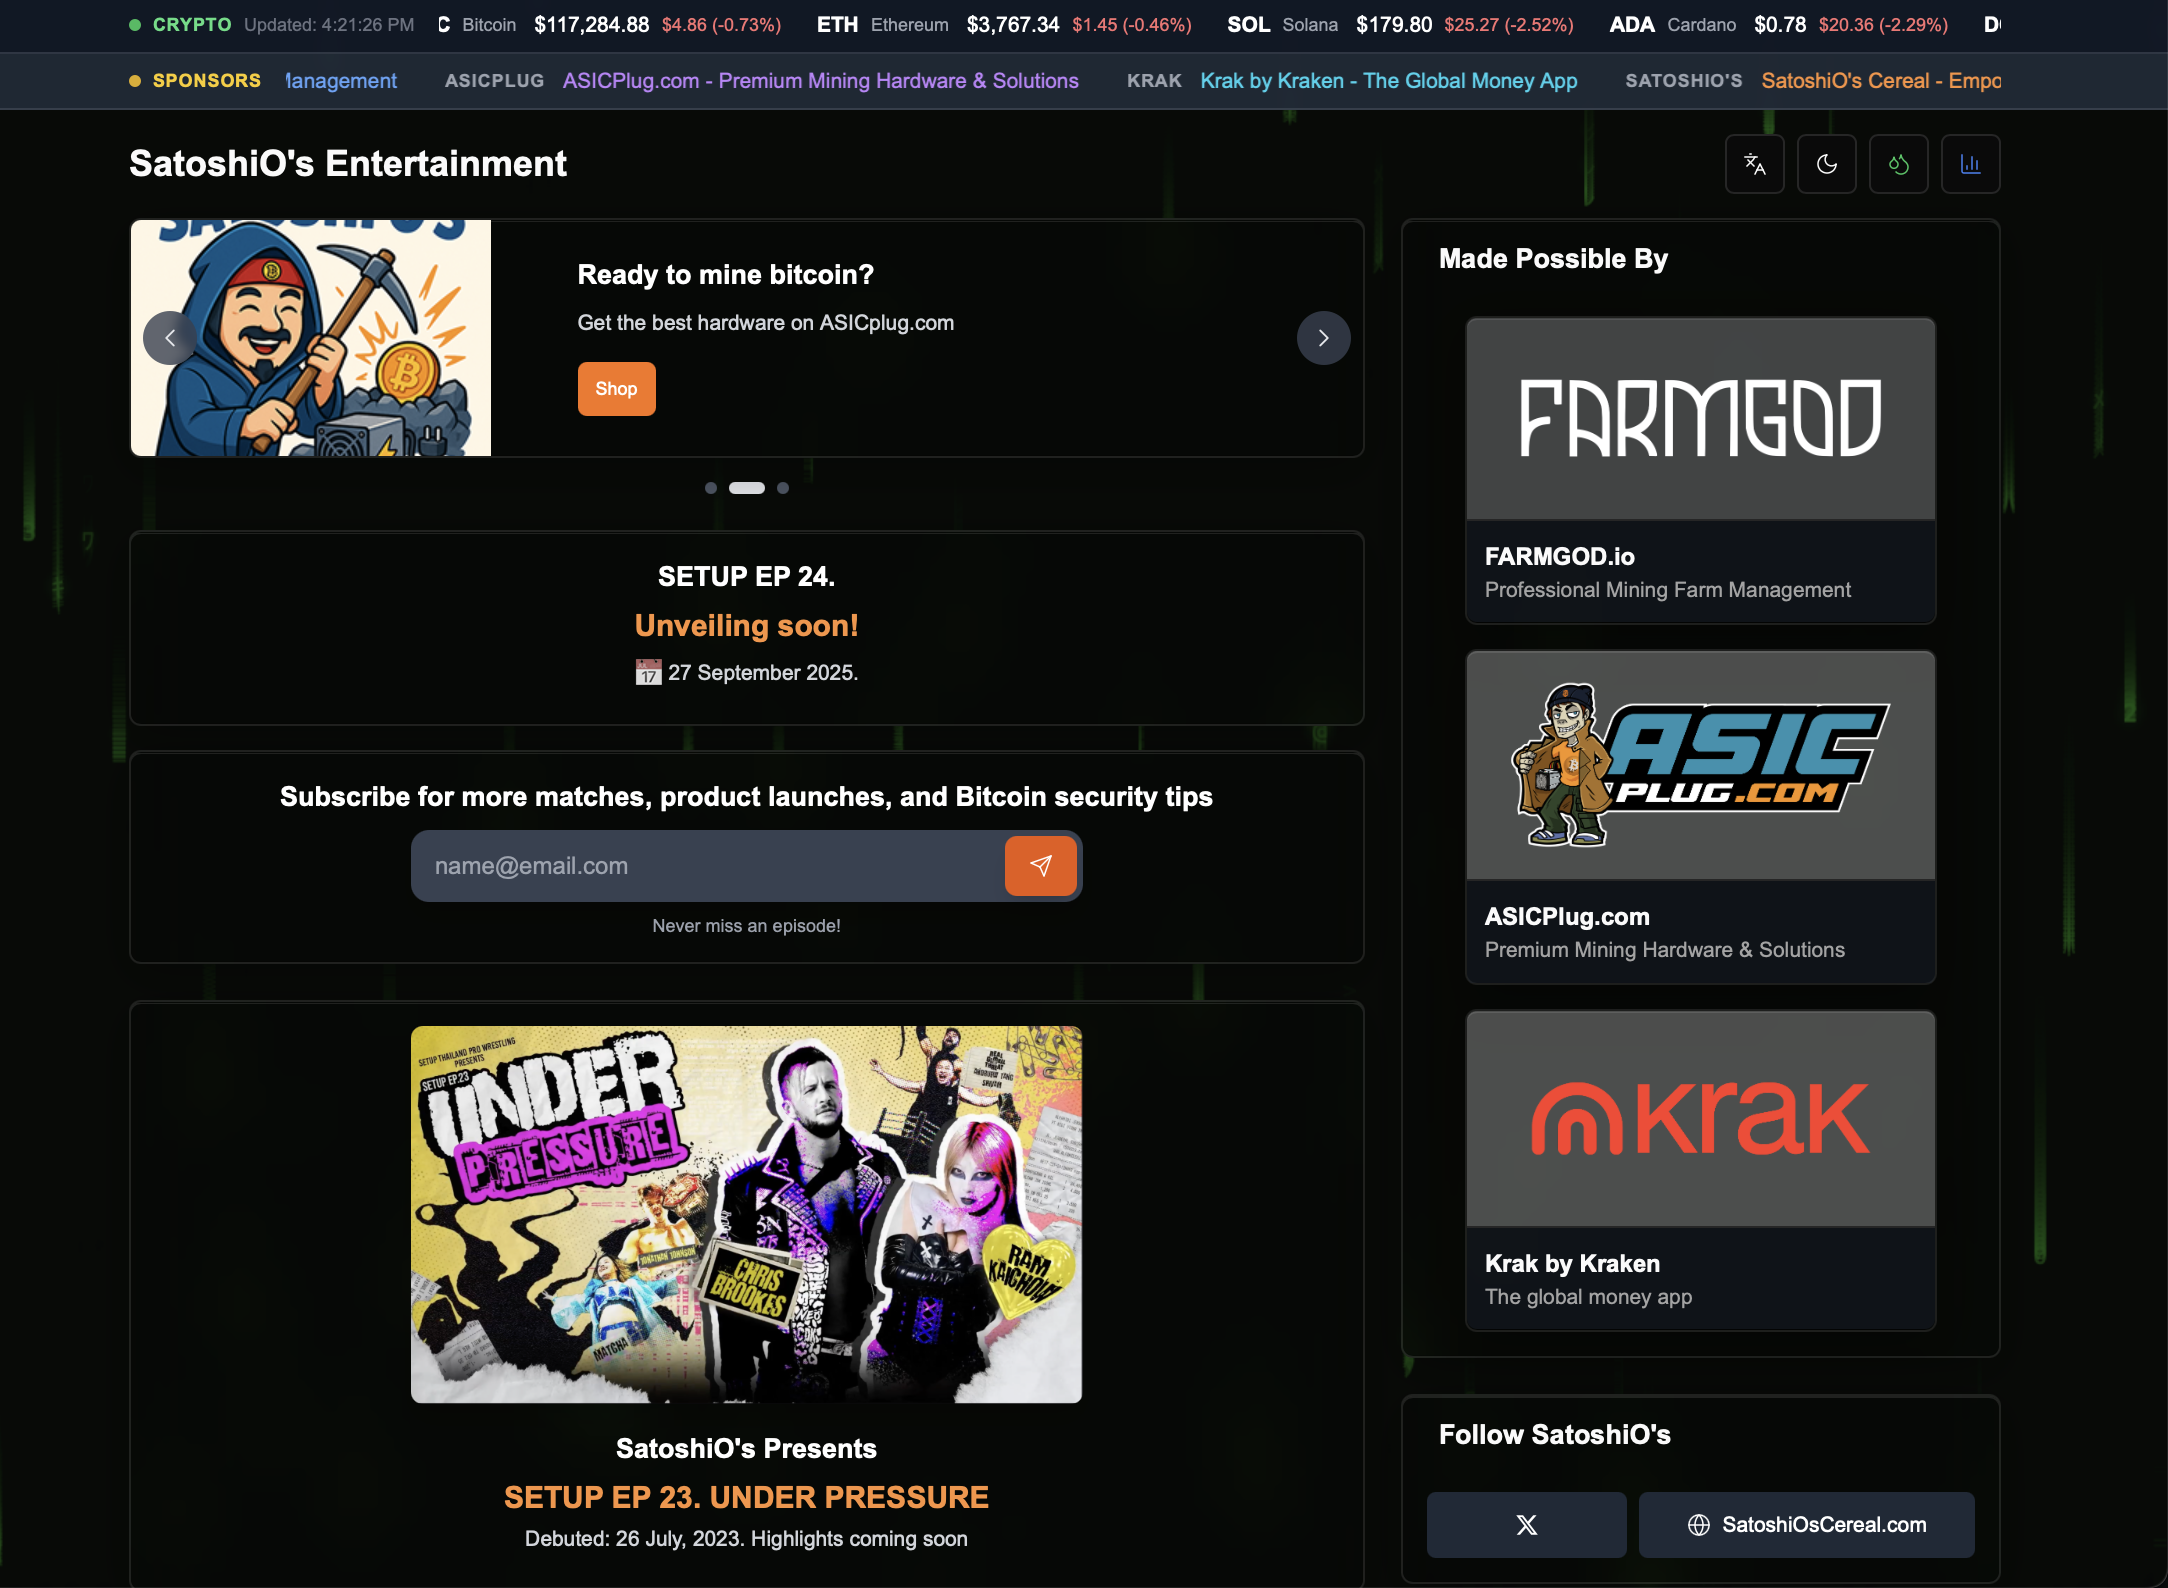This screenshot has width=2168, height=1588.
Task: Open ASICPlug.com sponsor ticker link
Action: point(820,81)
